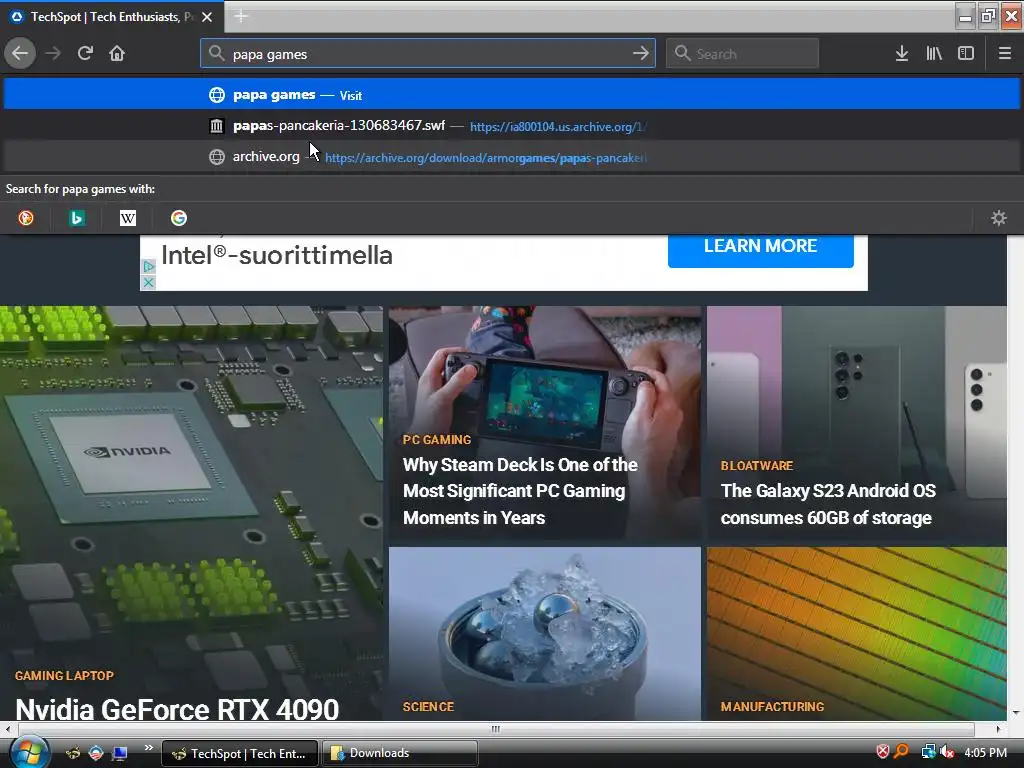Focus the Search box in the toolbar
Screen dimensions: 1024x768
(742, 54)
